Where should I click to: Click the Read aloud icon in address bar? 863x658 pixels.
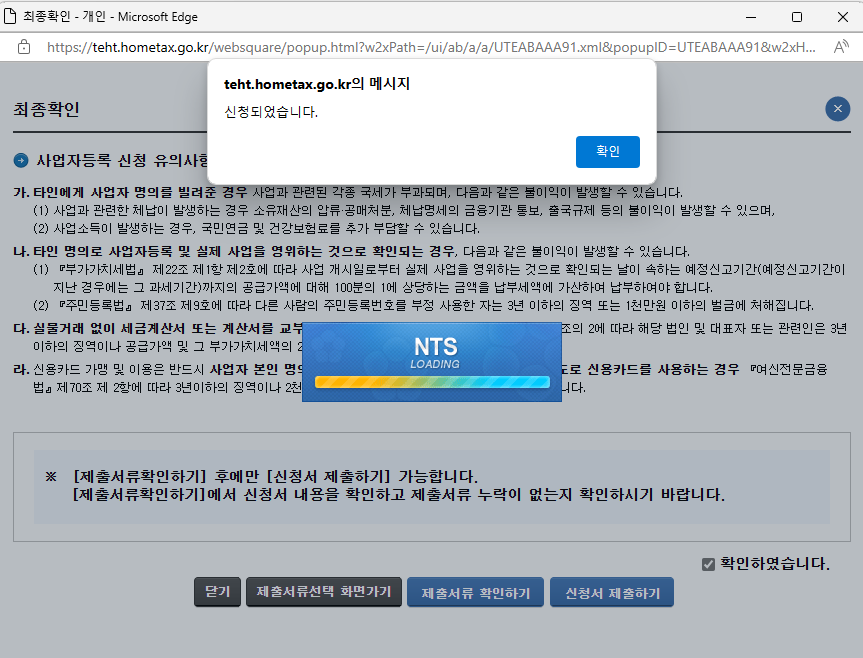coord(840,47)
